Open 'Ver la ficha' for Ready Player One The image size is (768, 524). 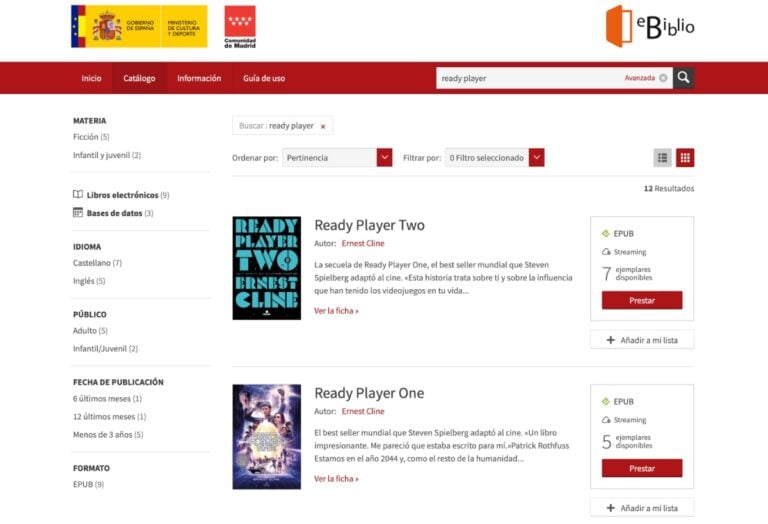point(336,478)
